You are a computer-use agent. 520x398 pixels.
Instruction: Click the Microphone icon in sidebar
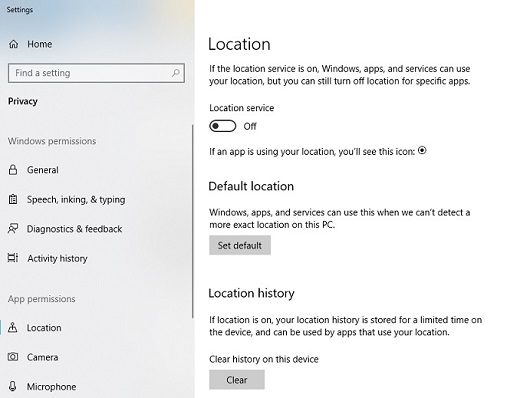point(13,386)
